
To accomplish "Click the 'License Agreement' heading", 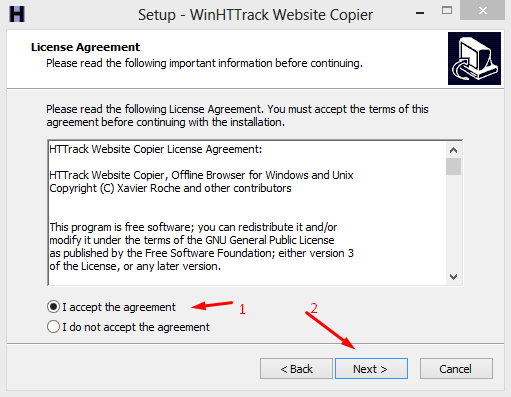I will tap(85, 47).
